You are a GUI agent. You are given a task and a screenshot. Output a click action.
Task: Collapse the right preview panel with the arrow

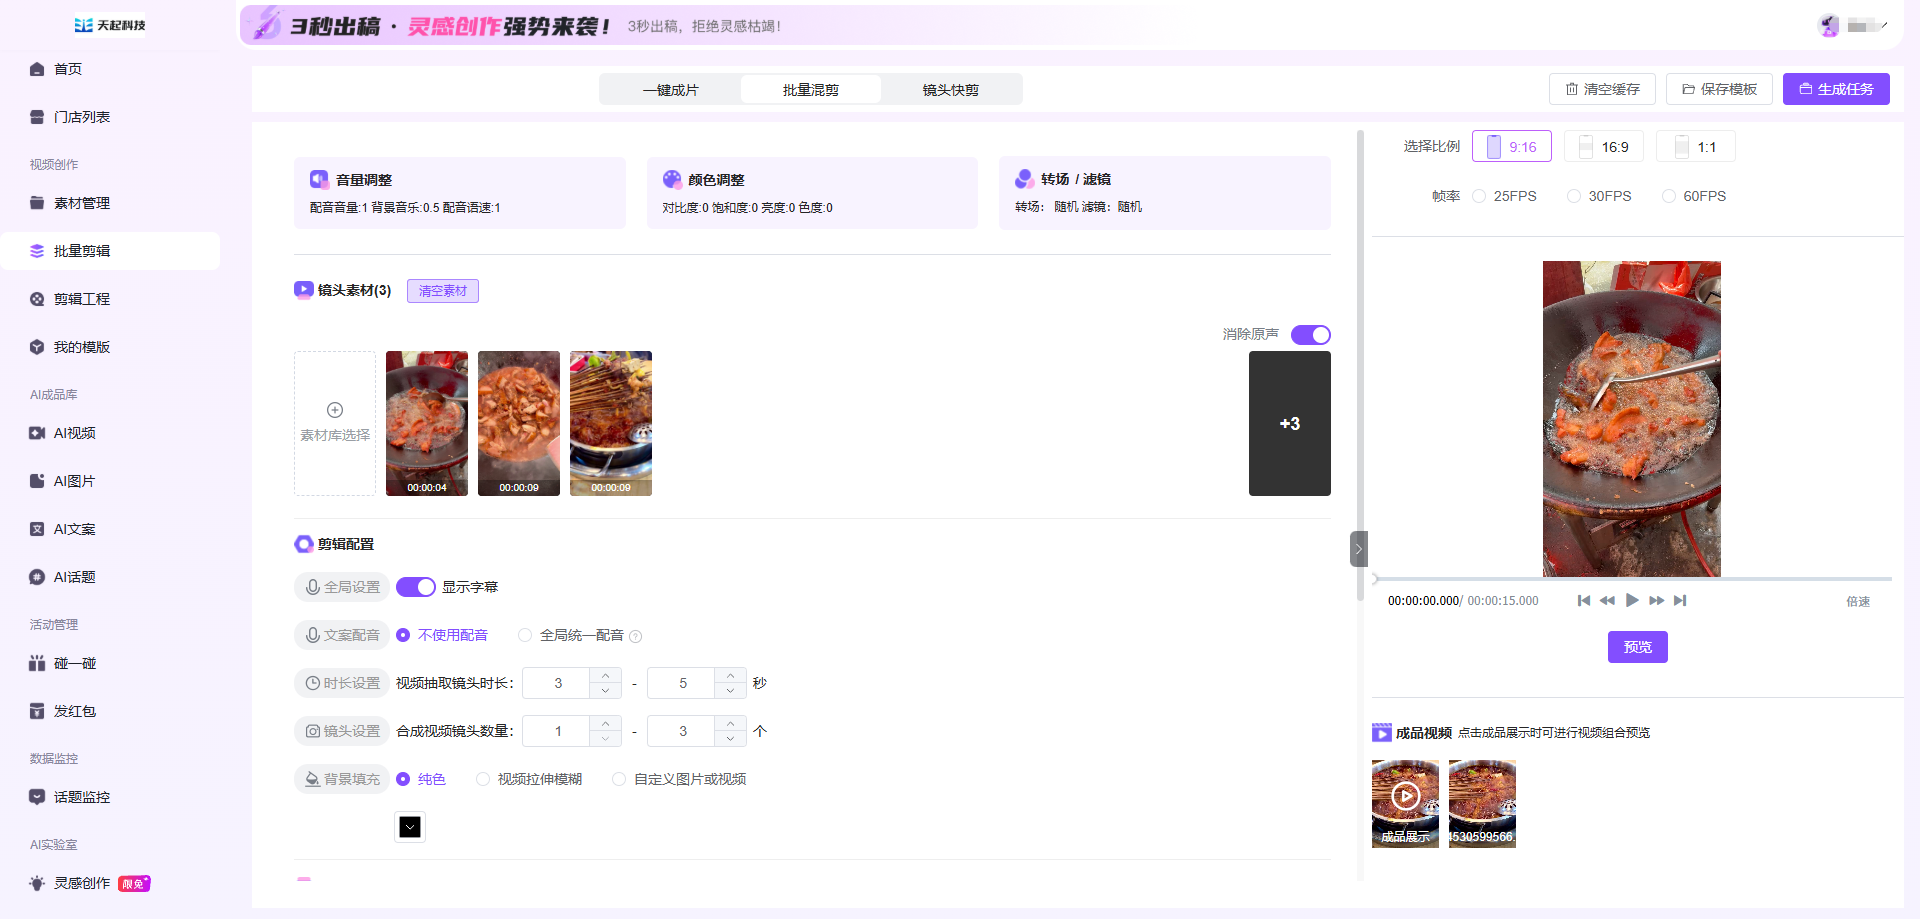[1358, 549]
